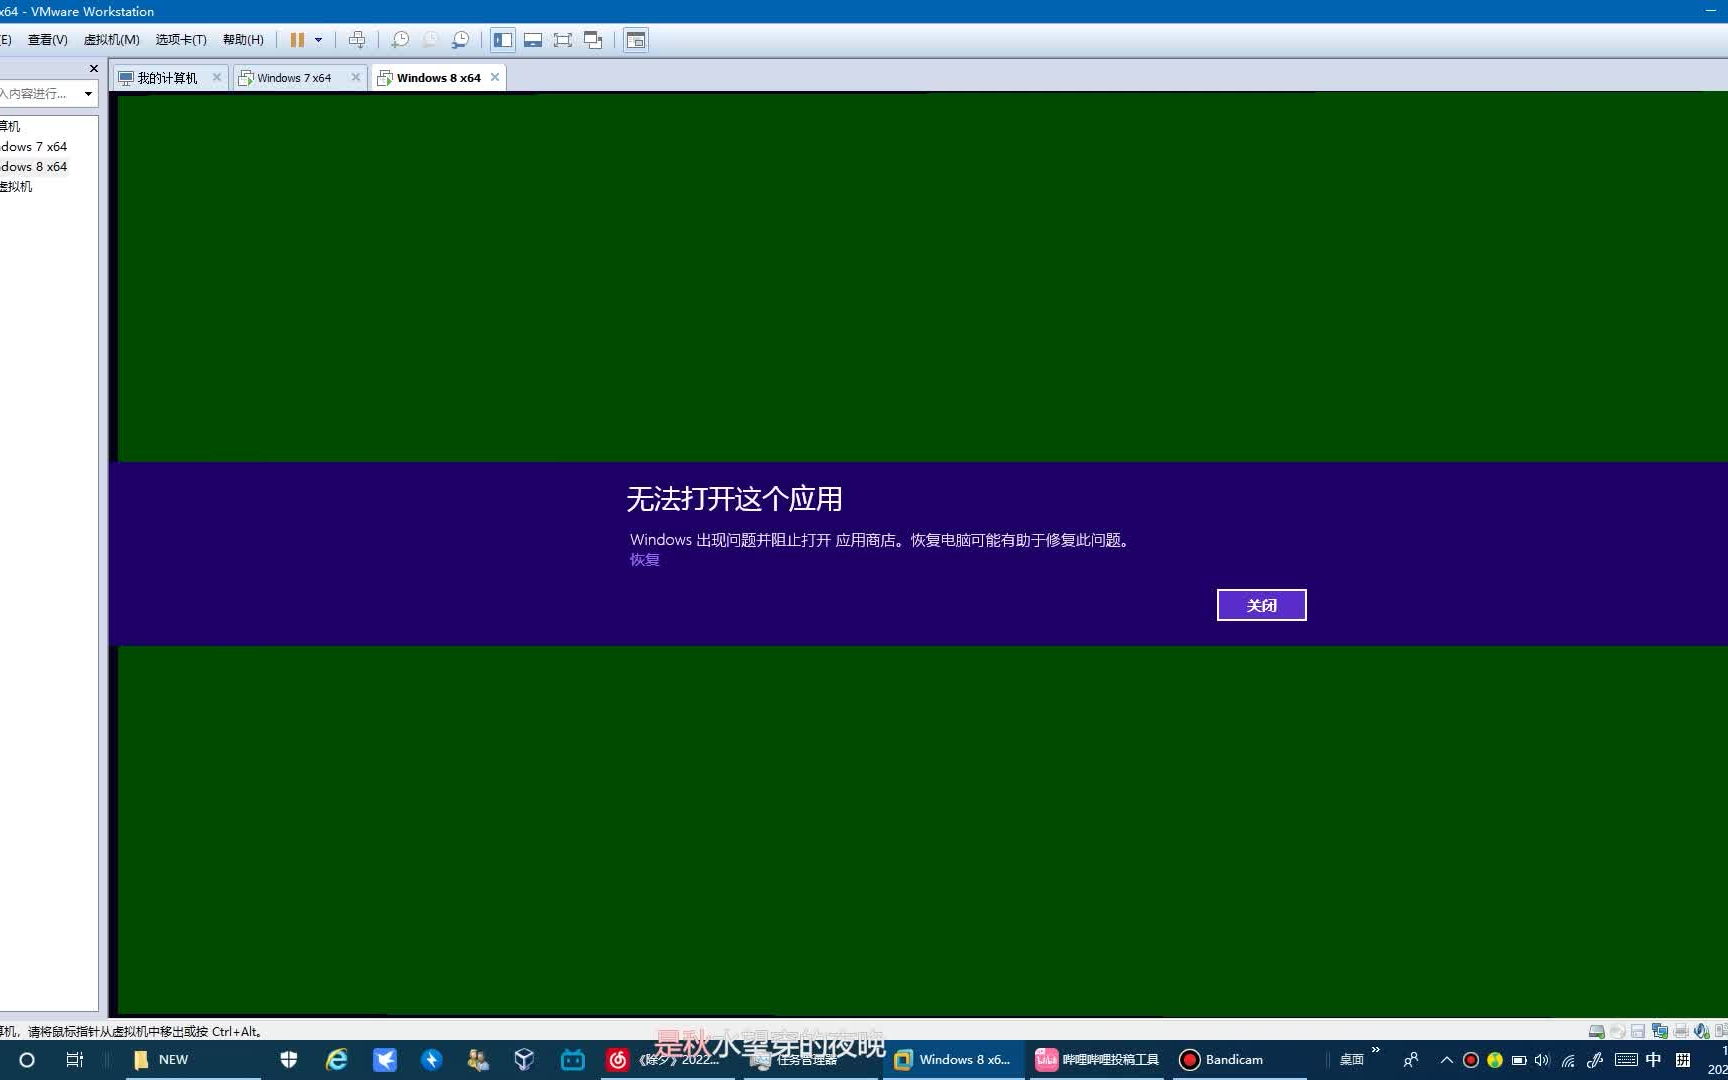
Task: Open the touch keyboard tray icon
Action: tap(1626, 1060)
